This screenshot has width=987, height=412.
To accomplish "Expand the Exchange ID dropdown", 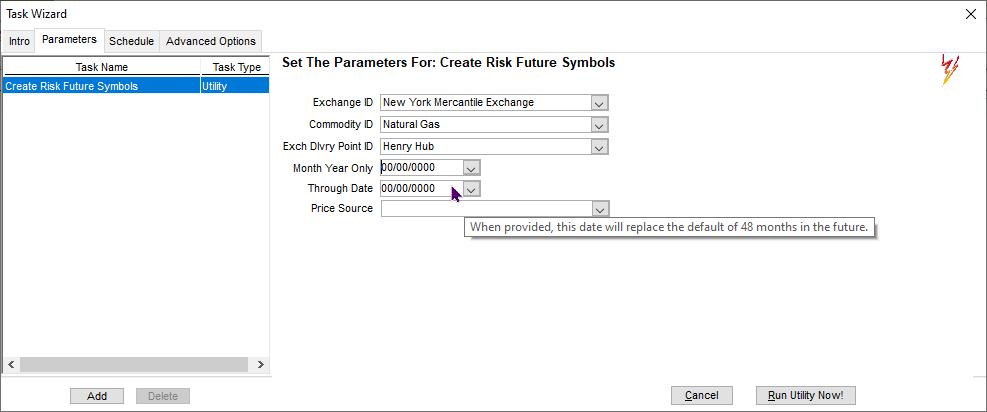I will (599, 103).
